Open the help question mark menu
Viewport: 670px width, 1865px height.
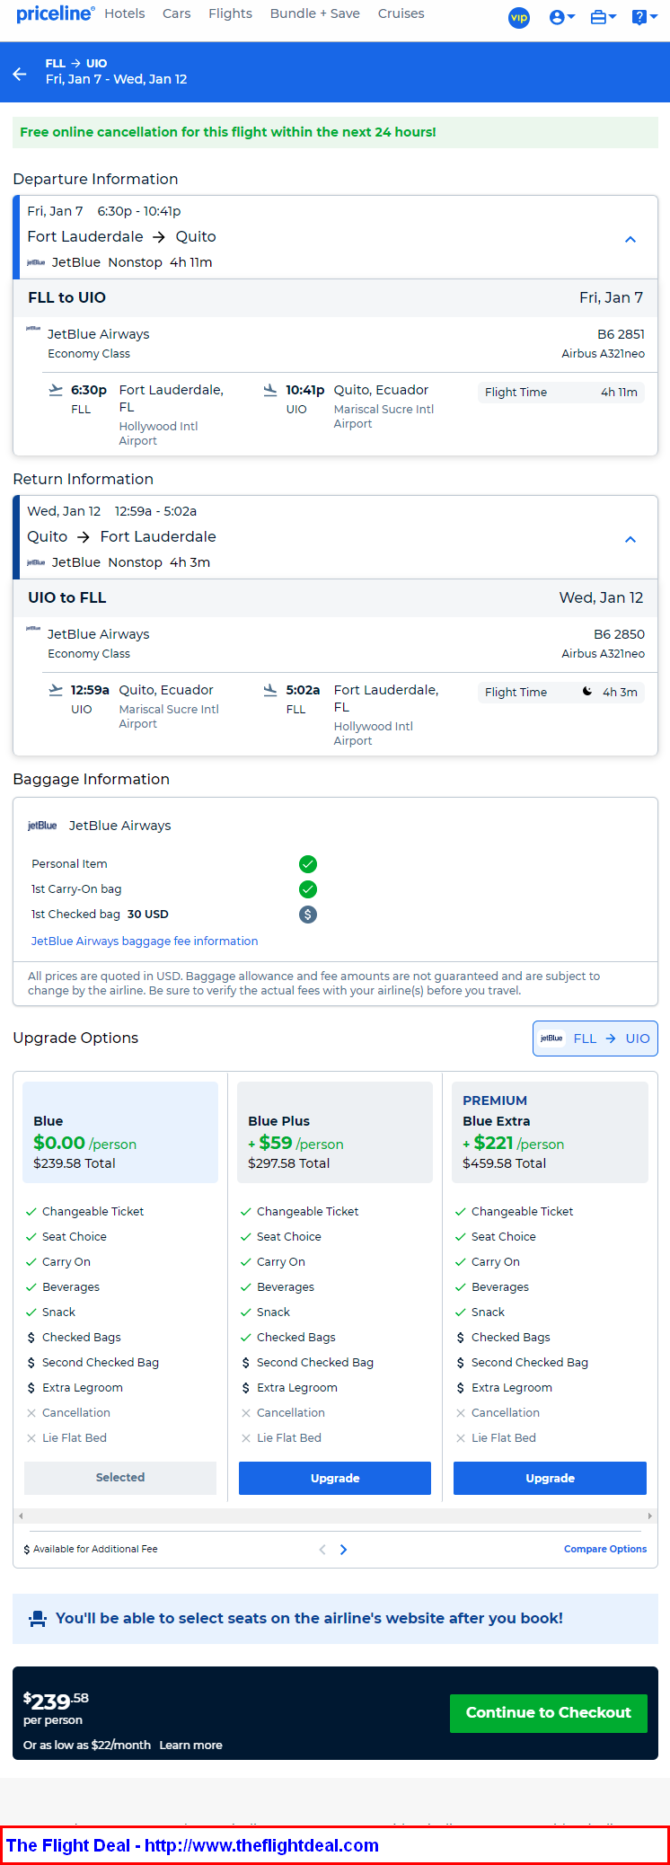click(644, 17)
